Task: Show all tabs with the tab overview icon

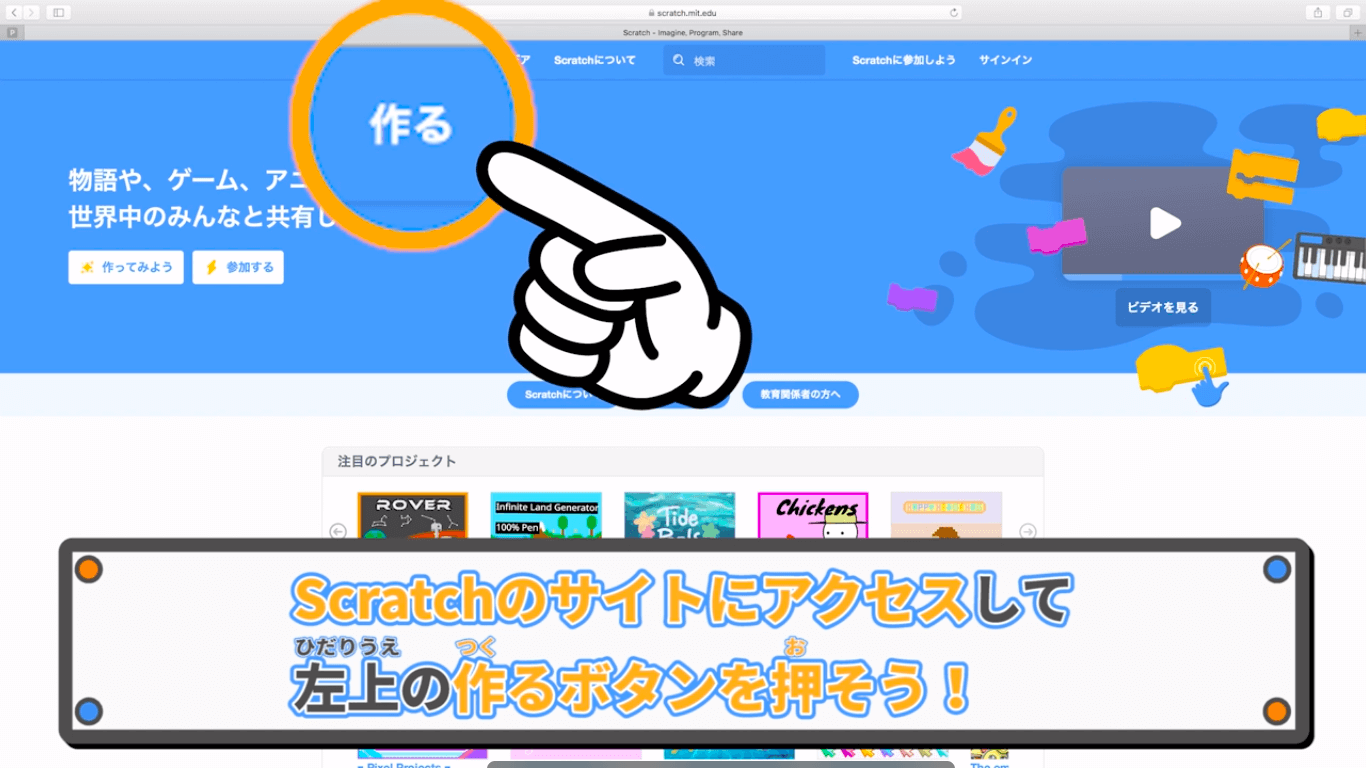Action: pos(1347,12)
